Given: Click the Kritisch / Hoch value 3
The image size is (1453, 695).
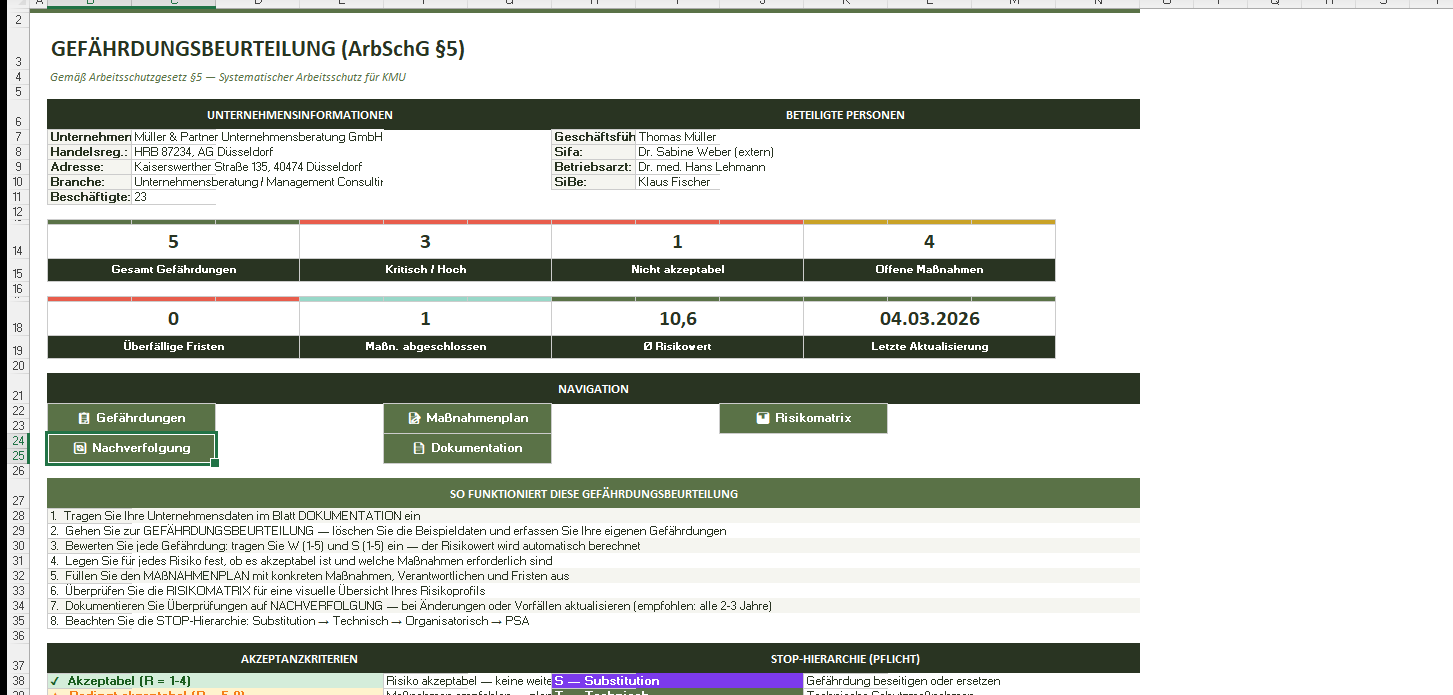Looking at the screenshot, I should coord(425,241).
